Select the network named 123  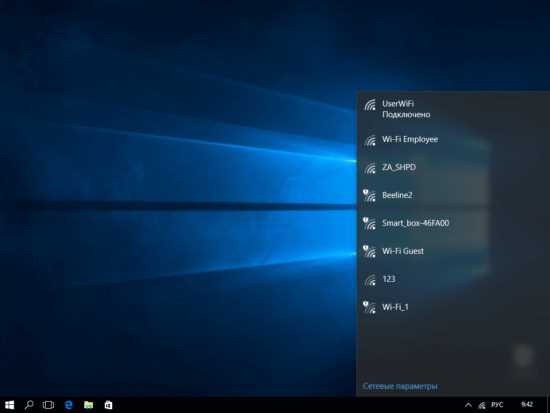(453, 279)
